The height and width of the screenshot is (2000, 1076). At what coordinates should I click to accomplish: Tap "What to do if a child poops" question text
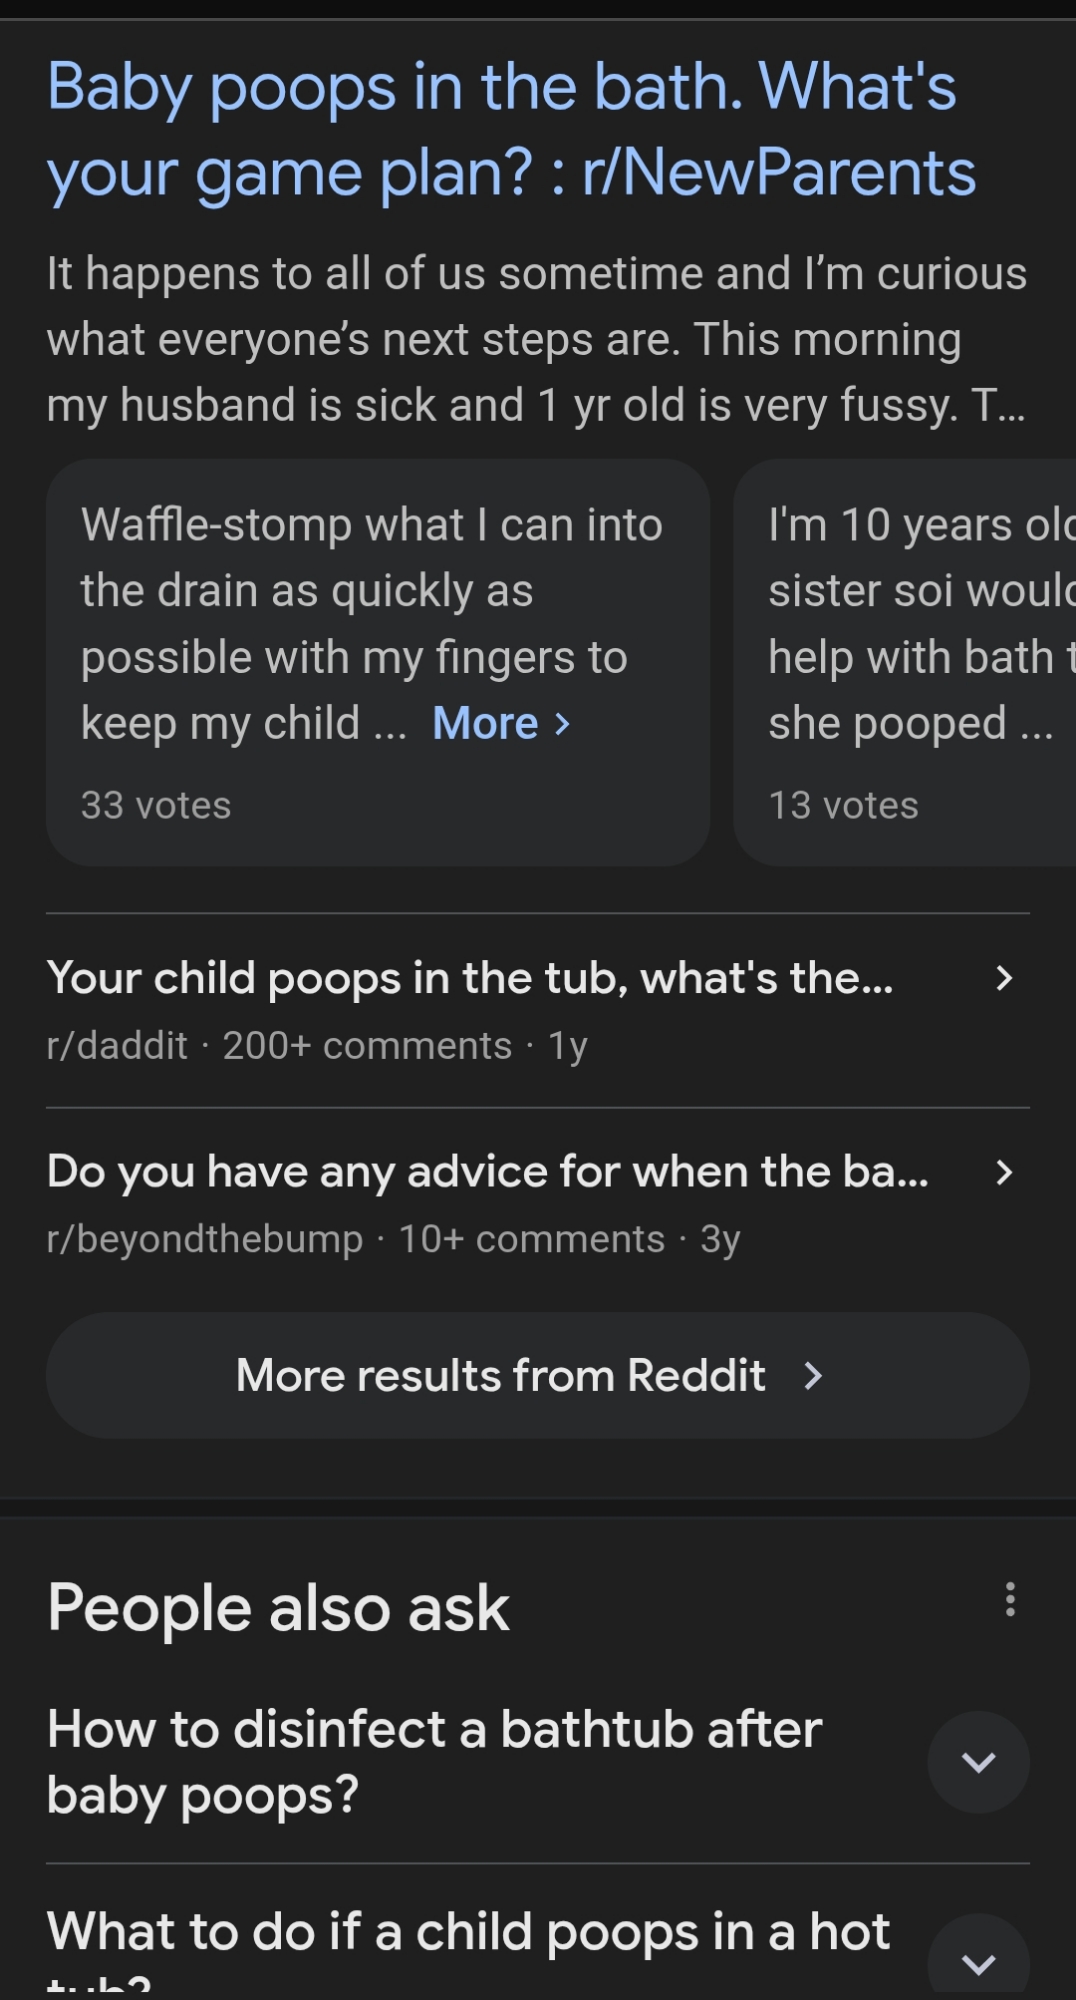468,1932
